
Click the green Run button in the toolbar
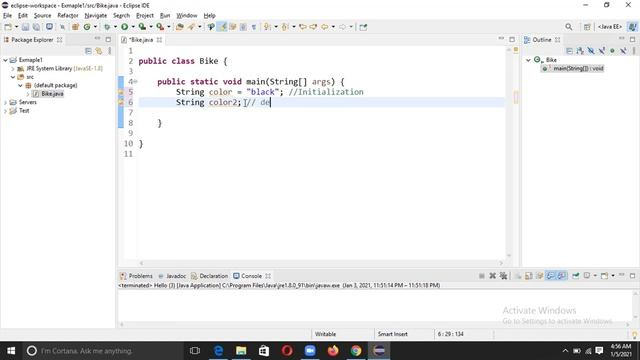coord(124,27)
